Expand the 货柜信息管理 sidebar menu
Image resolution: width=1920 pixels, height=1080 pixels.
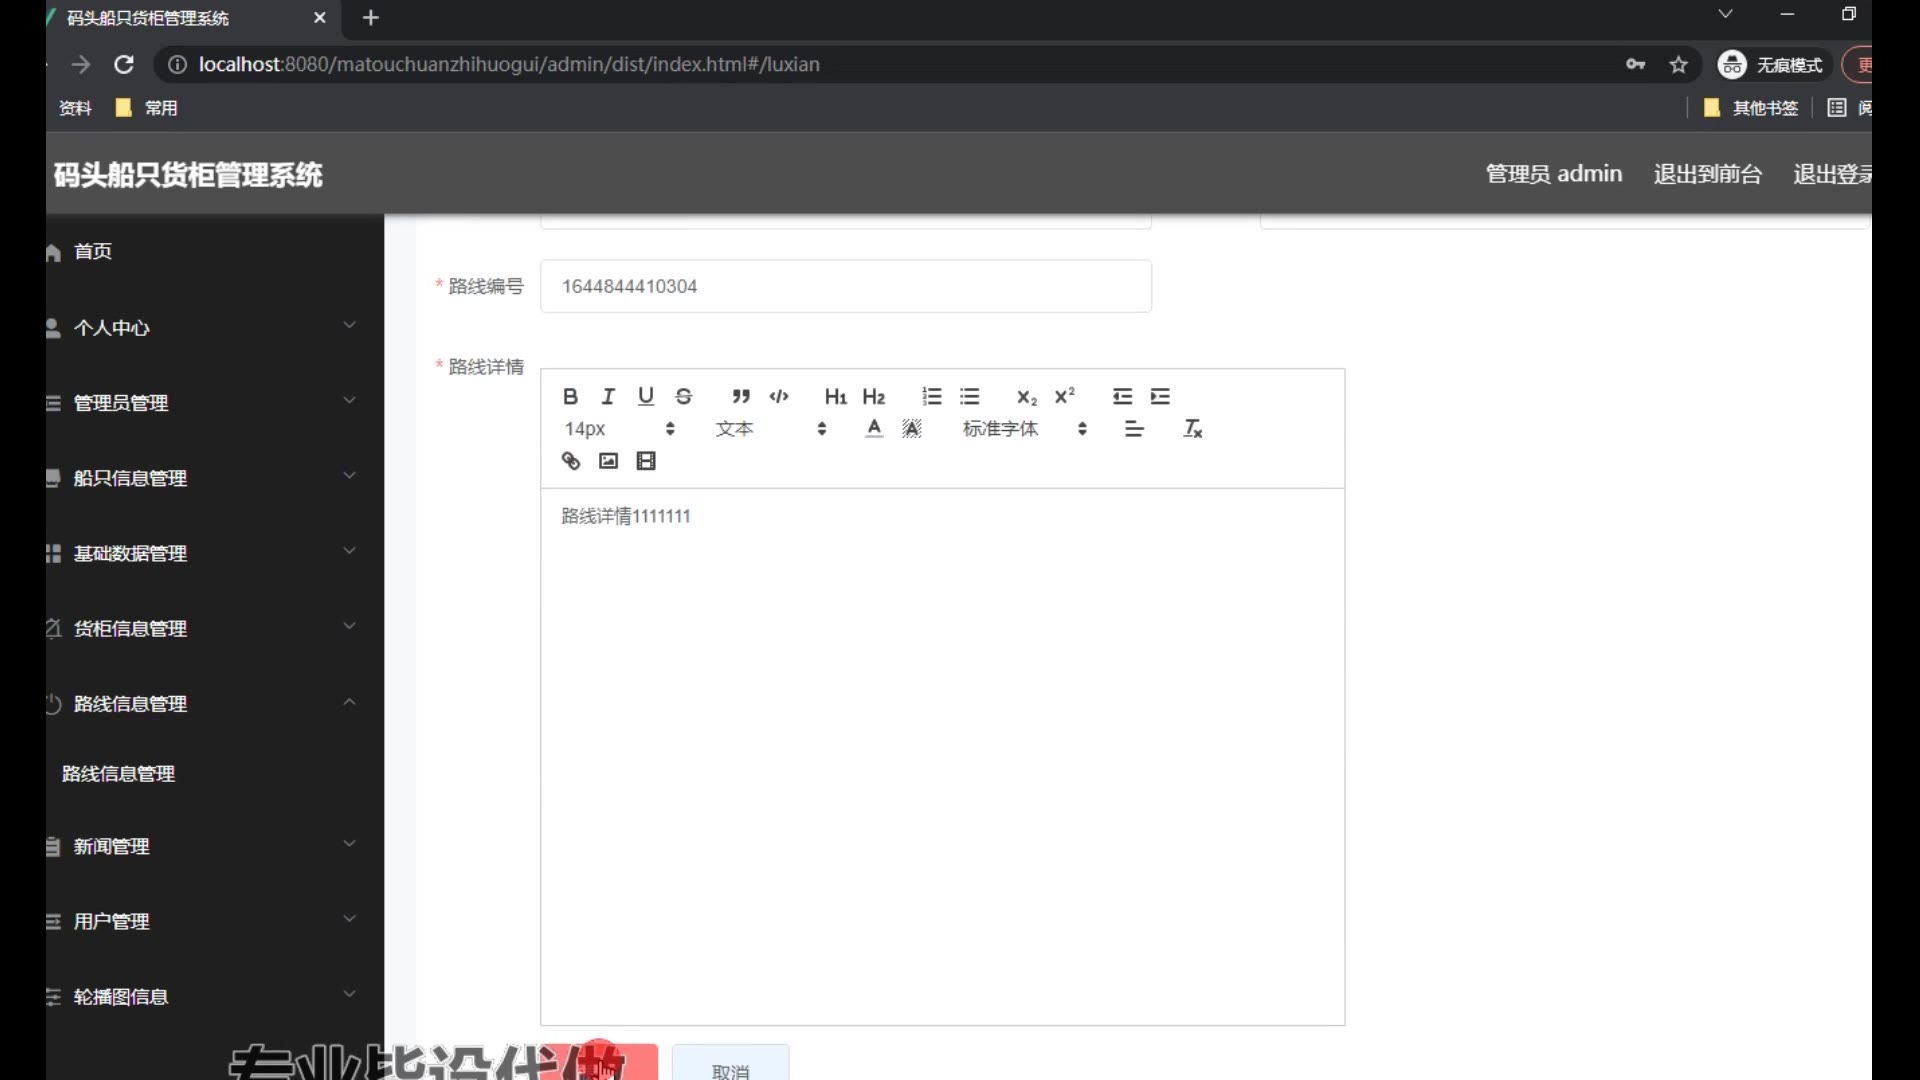[214, 627]
